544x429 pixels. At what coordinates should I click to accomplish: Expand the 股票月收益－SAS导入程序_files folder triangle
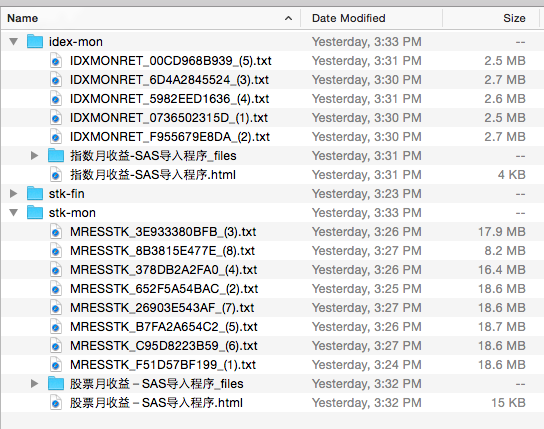(x=34, y=384)
